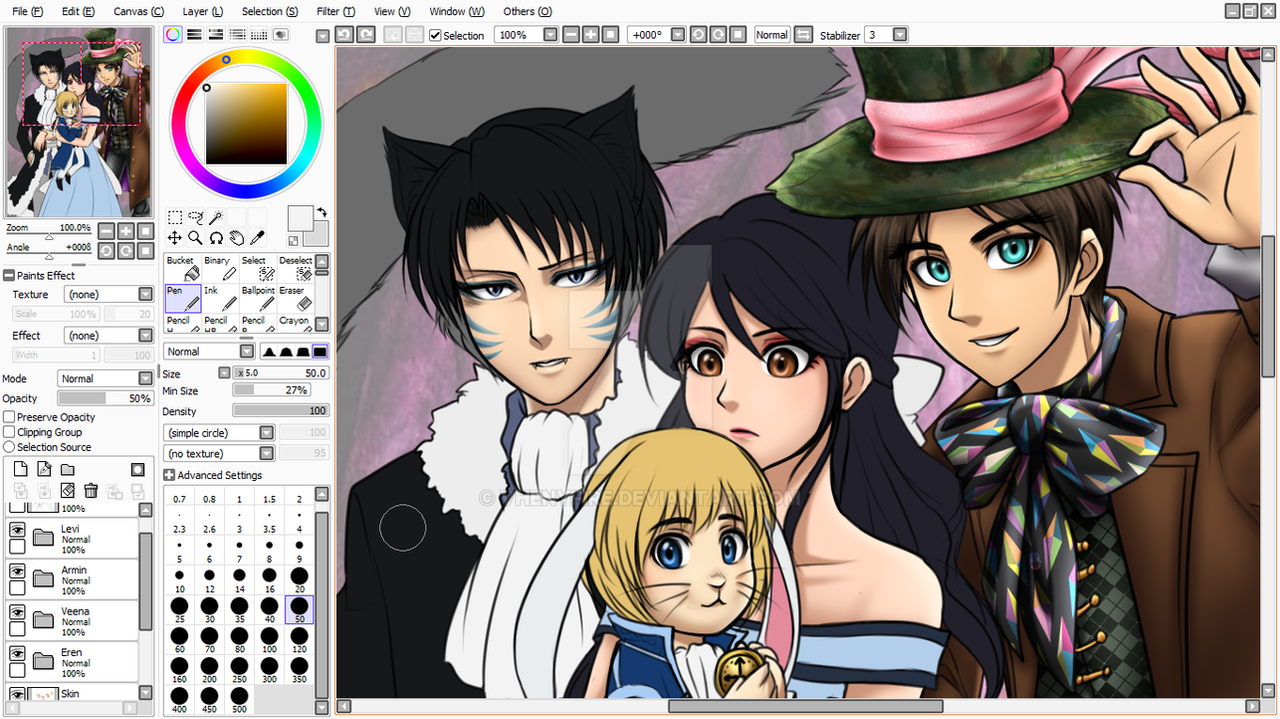The height and width of the screenshot is (719, 1280).
Task: Adjust the layer Opacity slider
Action: pos(105,398)
